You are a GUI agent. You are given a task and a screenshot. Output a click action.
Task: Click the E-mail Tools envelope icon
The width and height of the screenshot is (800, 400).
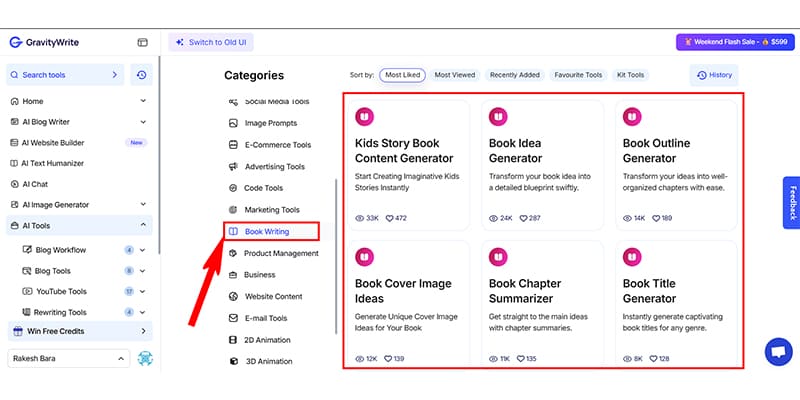coord(233,318)
